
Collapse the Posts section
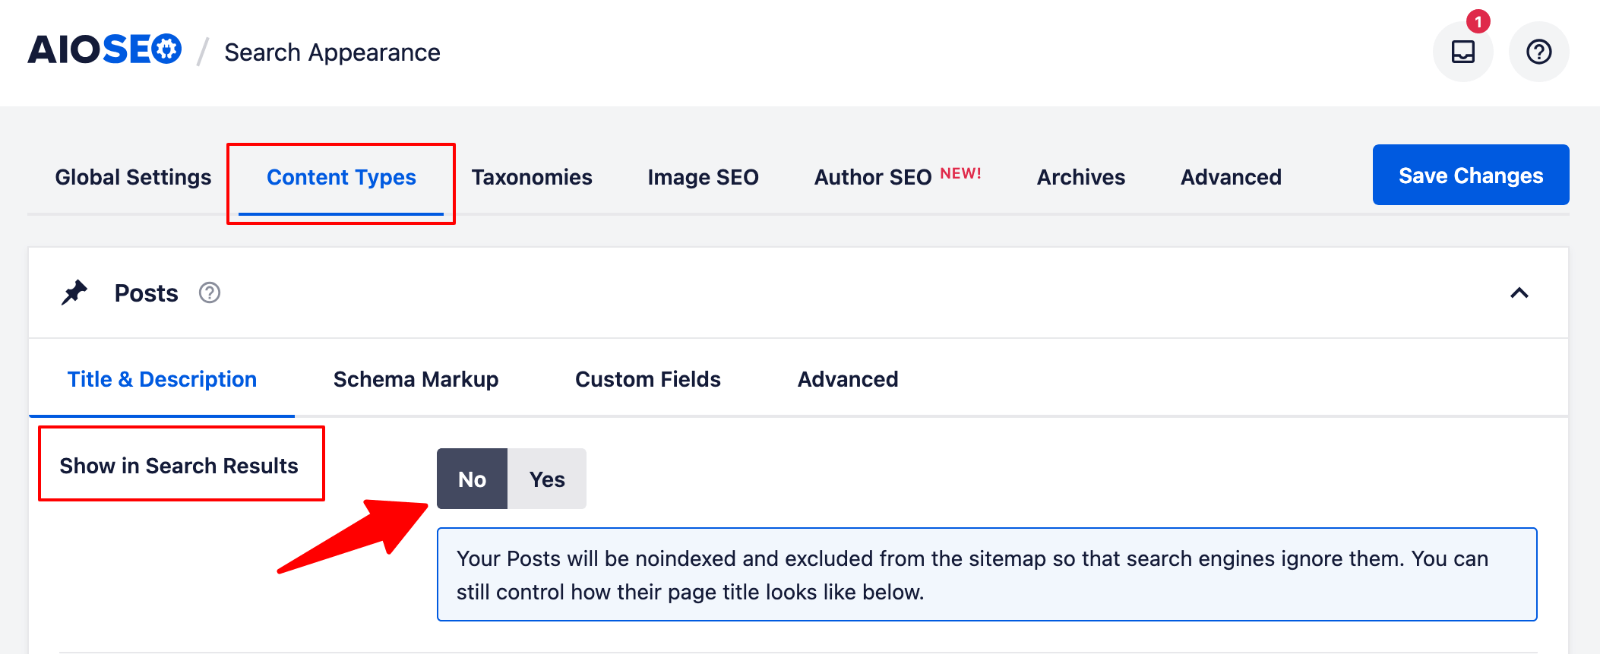coord(1521,293)
